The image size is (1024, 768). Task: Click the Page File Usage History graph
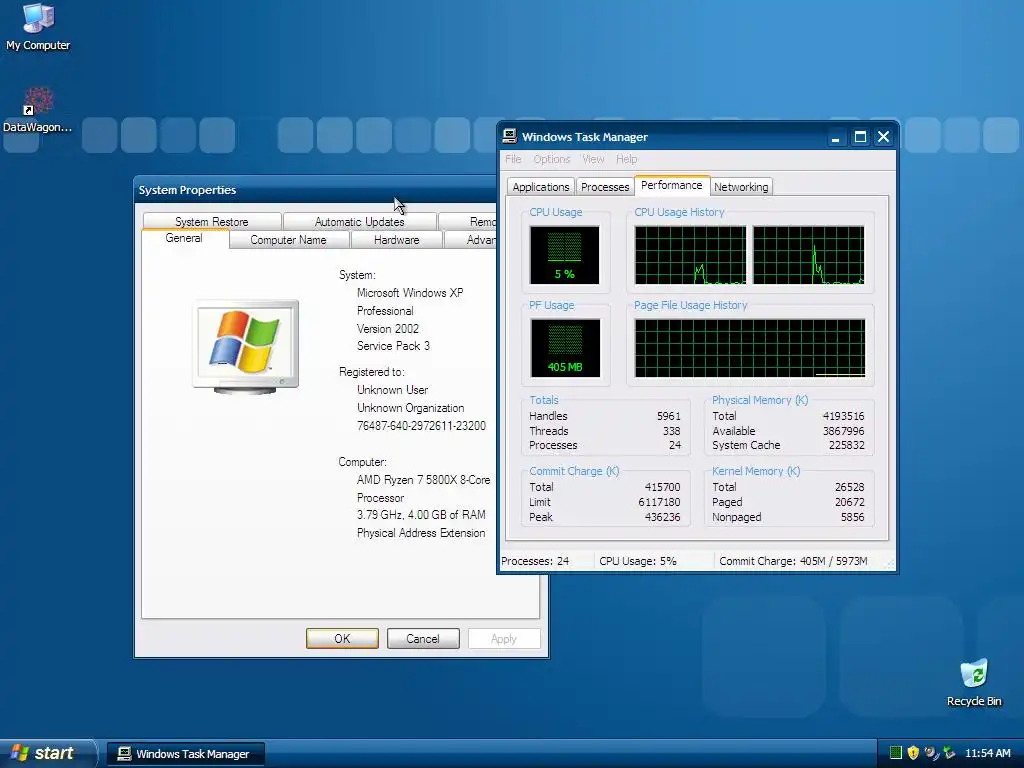click(750, 347)
